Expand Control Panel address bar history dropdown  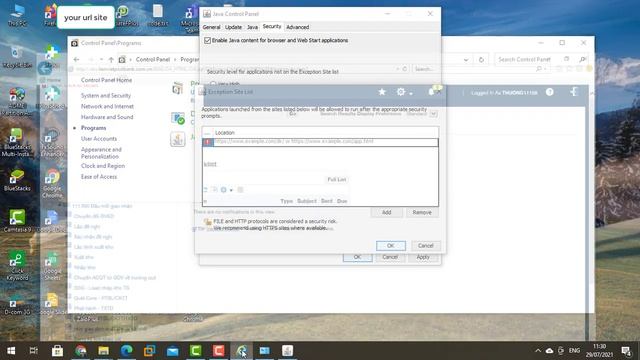click(x=466, y=60)
